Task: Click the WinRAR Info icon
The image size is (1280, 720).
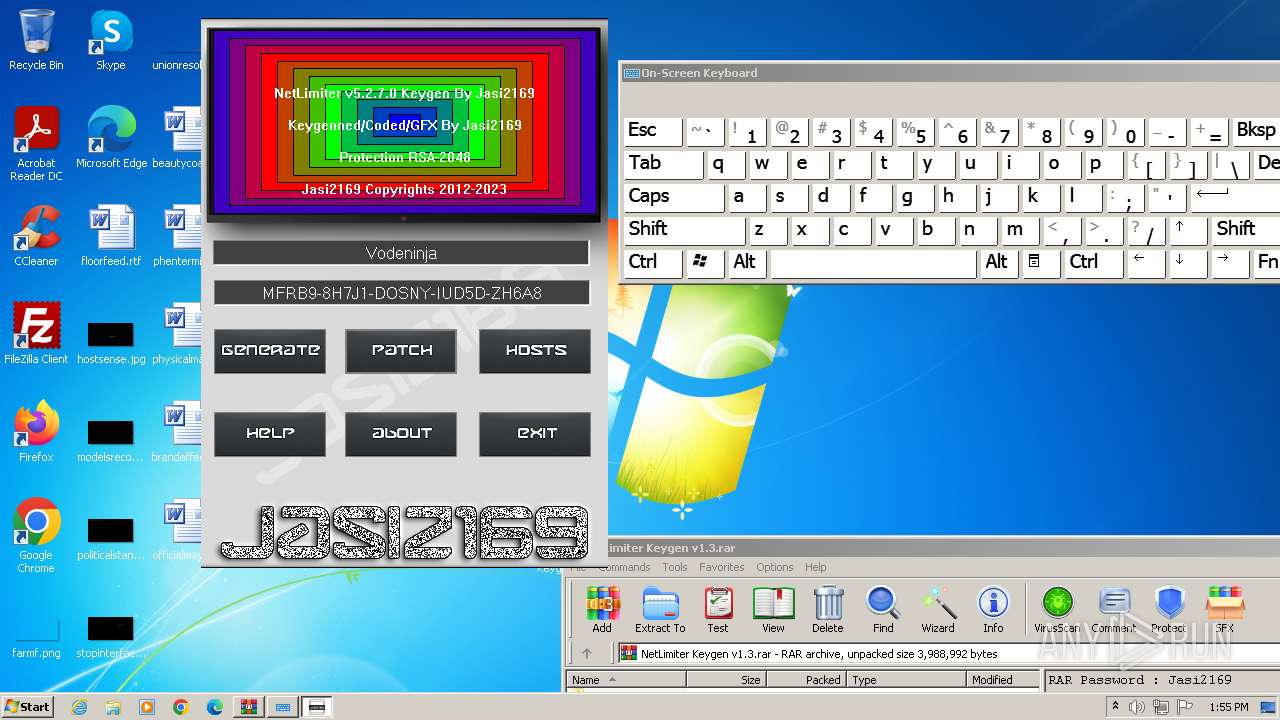Action: (993, 610)
